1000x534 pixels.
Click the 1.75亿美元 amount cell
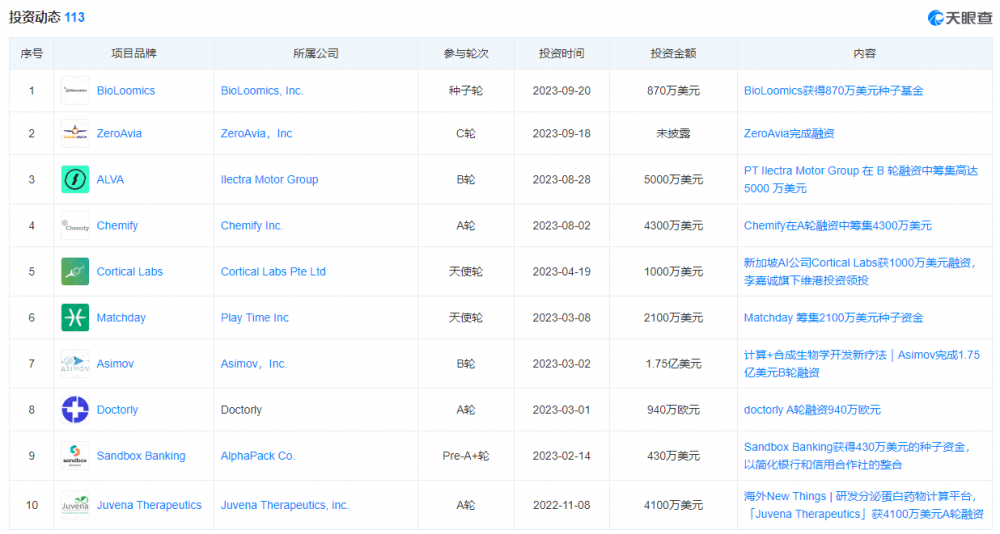pyautogui.click(x=673, y=363)
